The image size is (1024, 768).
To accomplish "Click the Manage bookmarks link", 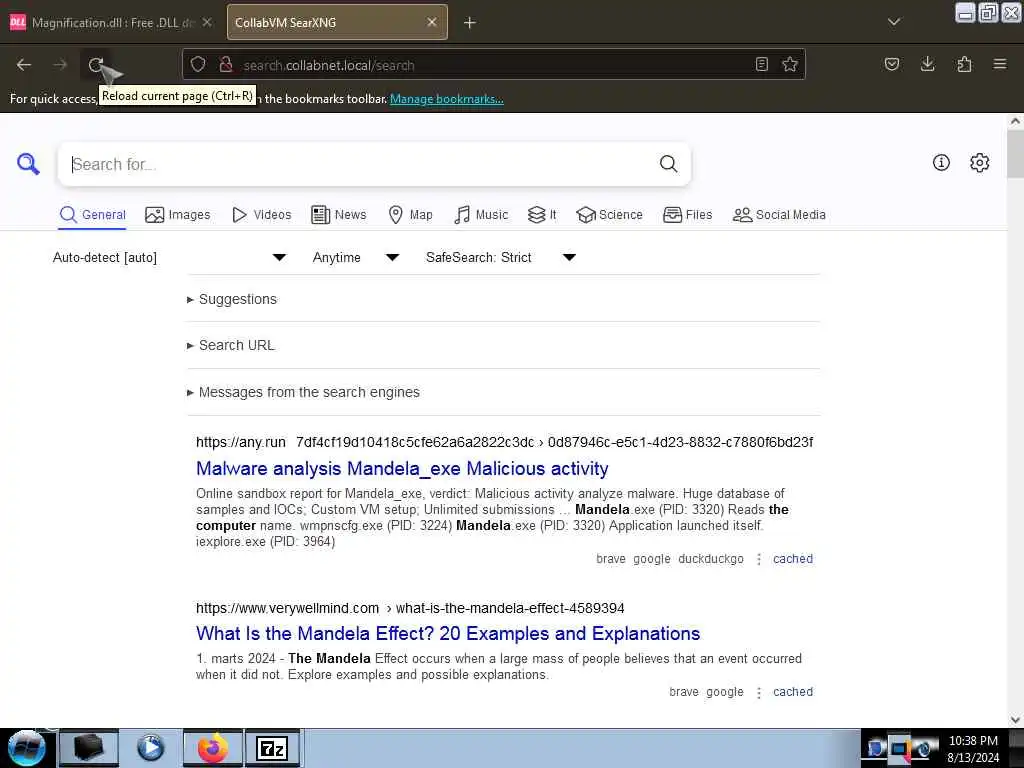I will 447,99.
